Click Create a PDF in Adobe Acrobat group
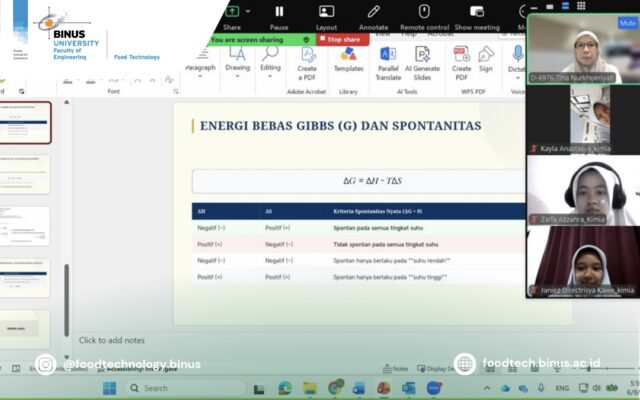The image size is (640, 400). click(x=307, y=64)
